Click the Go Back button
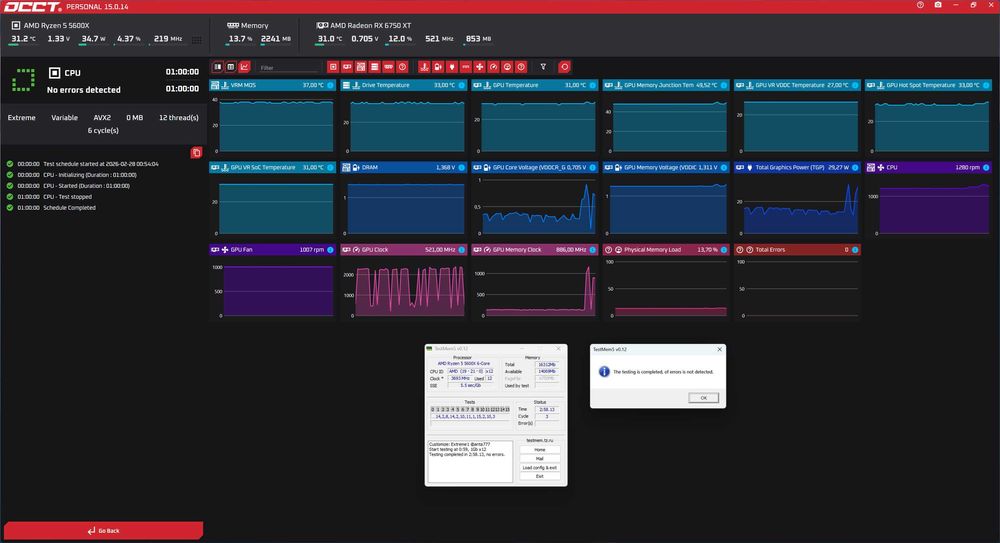The width and height of the screenshot is (1000, 543). click(103, 530)
